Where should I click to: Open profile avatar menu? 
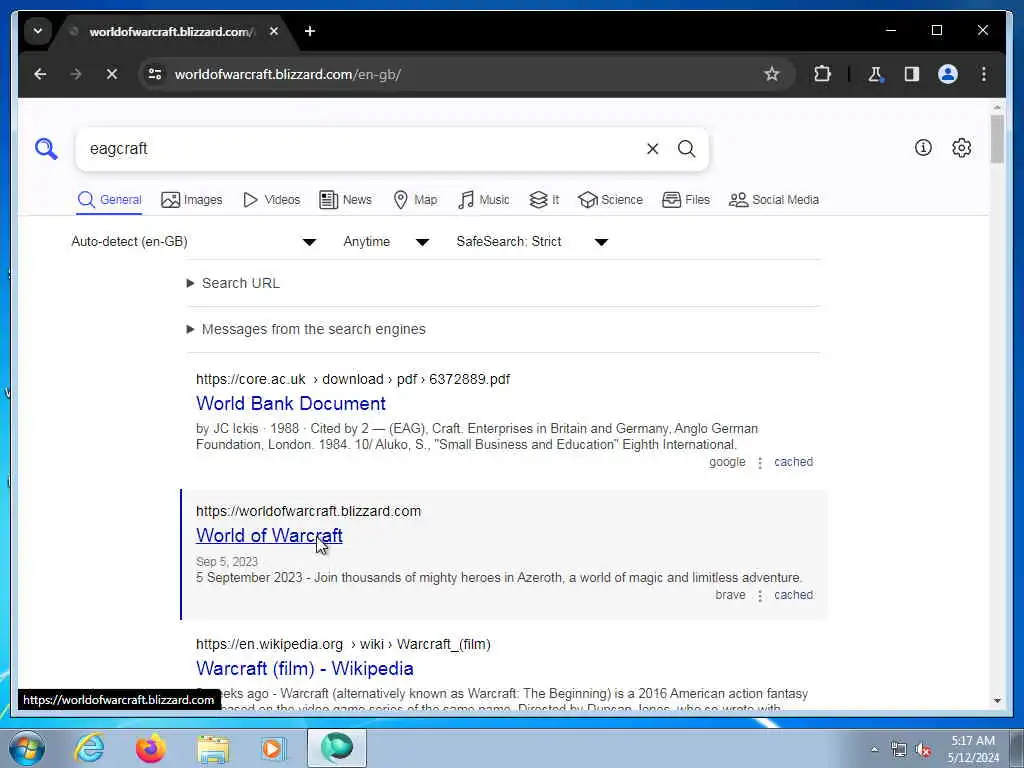948,74
